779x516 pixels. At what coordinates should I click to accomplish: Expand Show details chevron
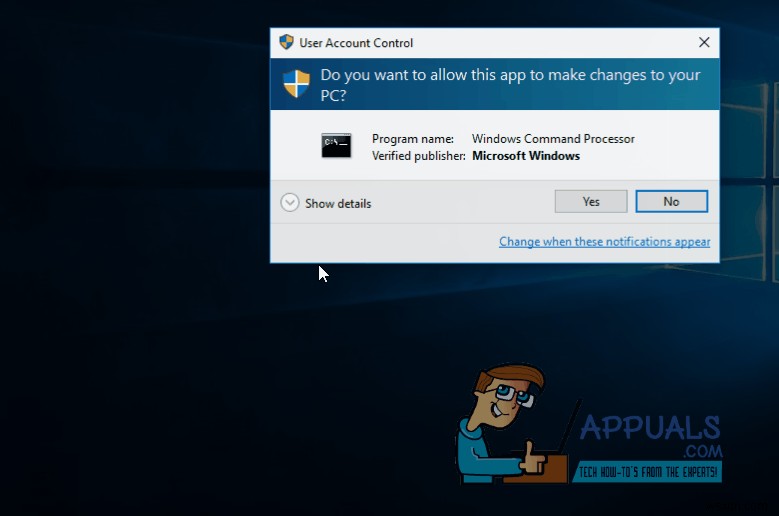[x=290, y=203]
